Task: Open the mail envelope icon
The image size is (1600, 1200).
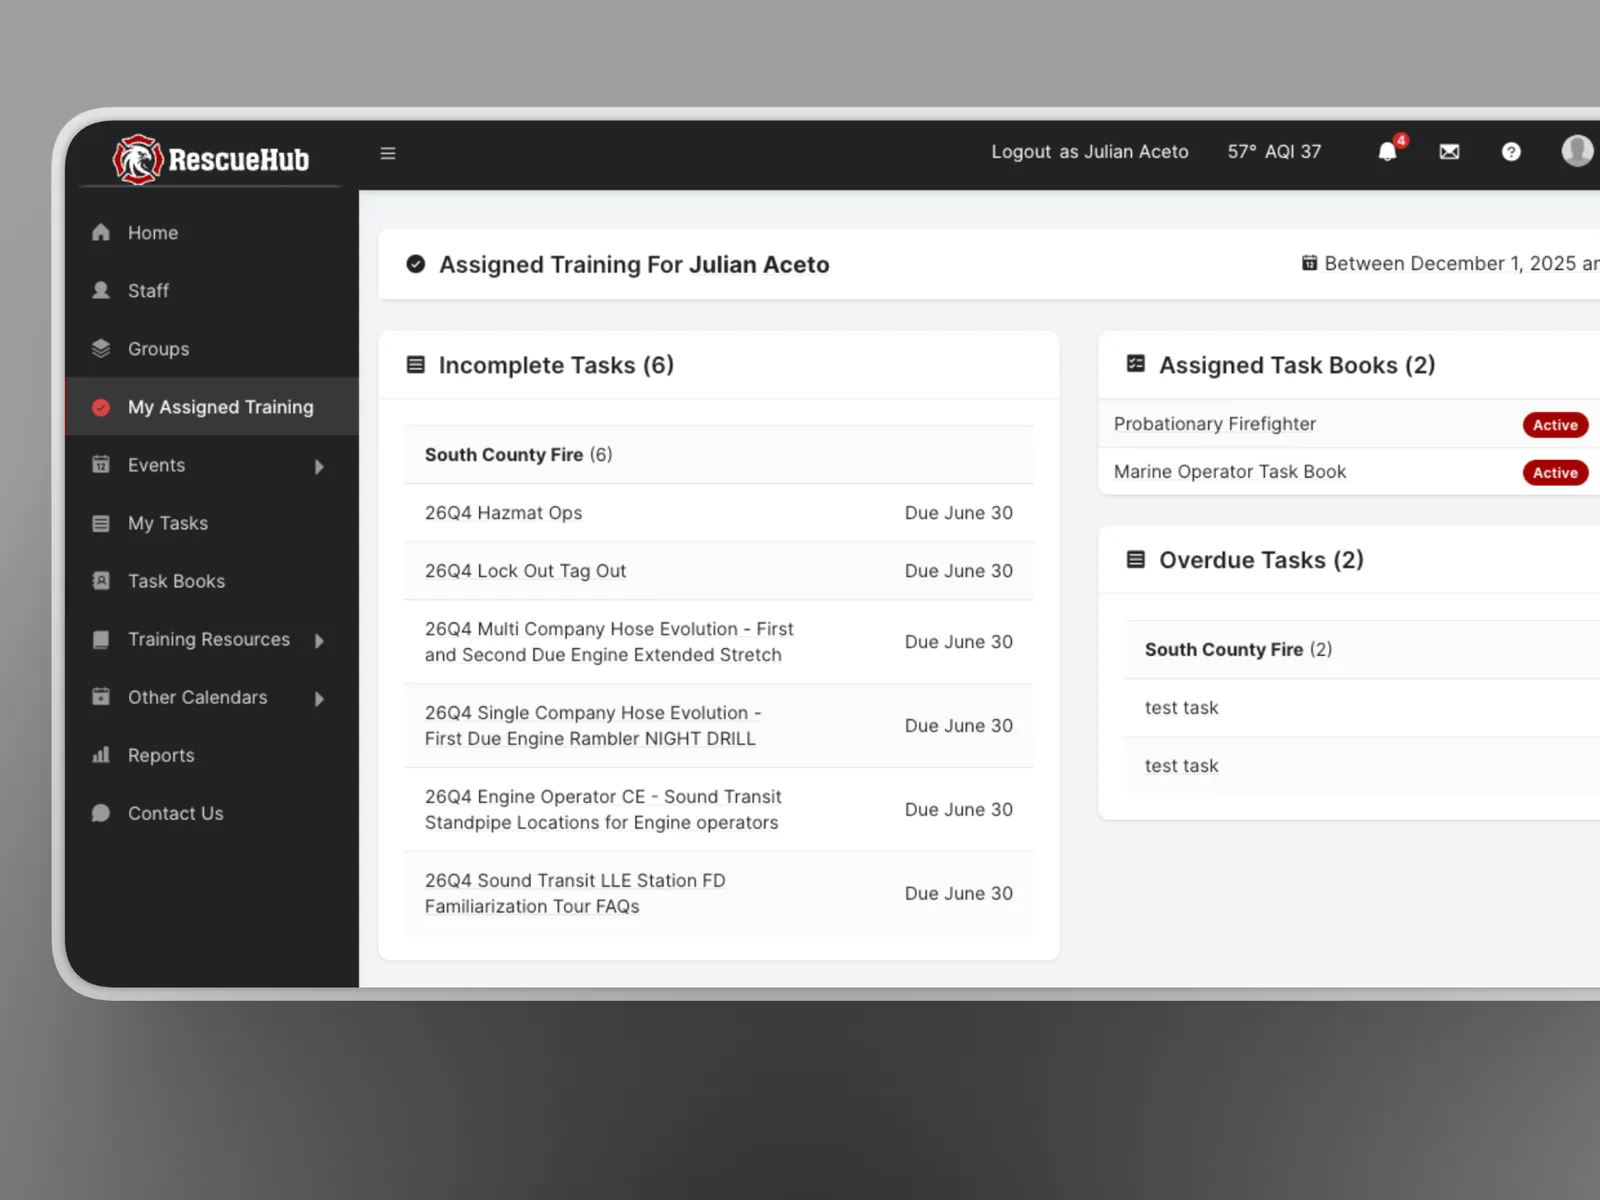Action: (1449, 152)
